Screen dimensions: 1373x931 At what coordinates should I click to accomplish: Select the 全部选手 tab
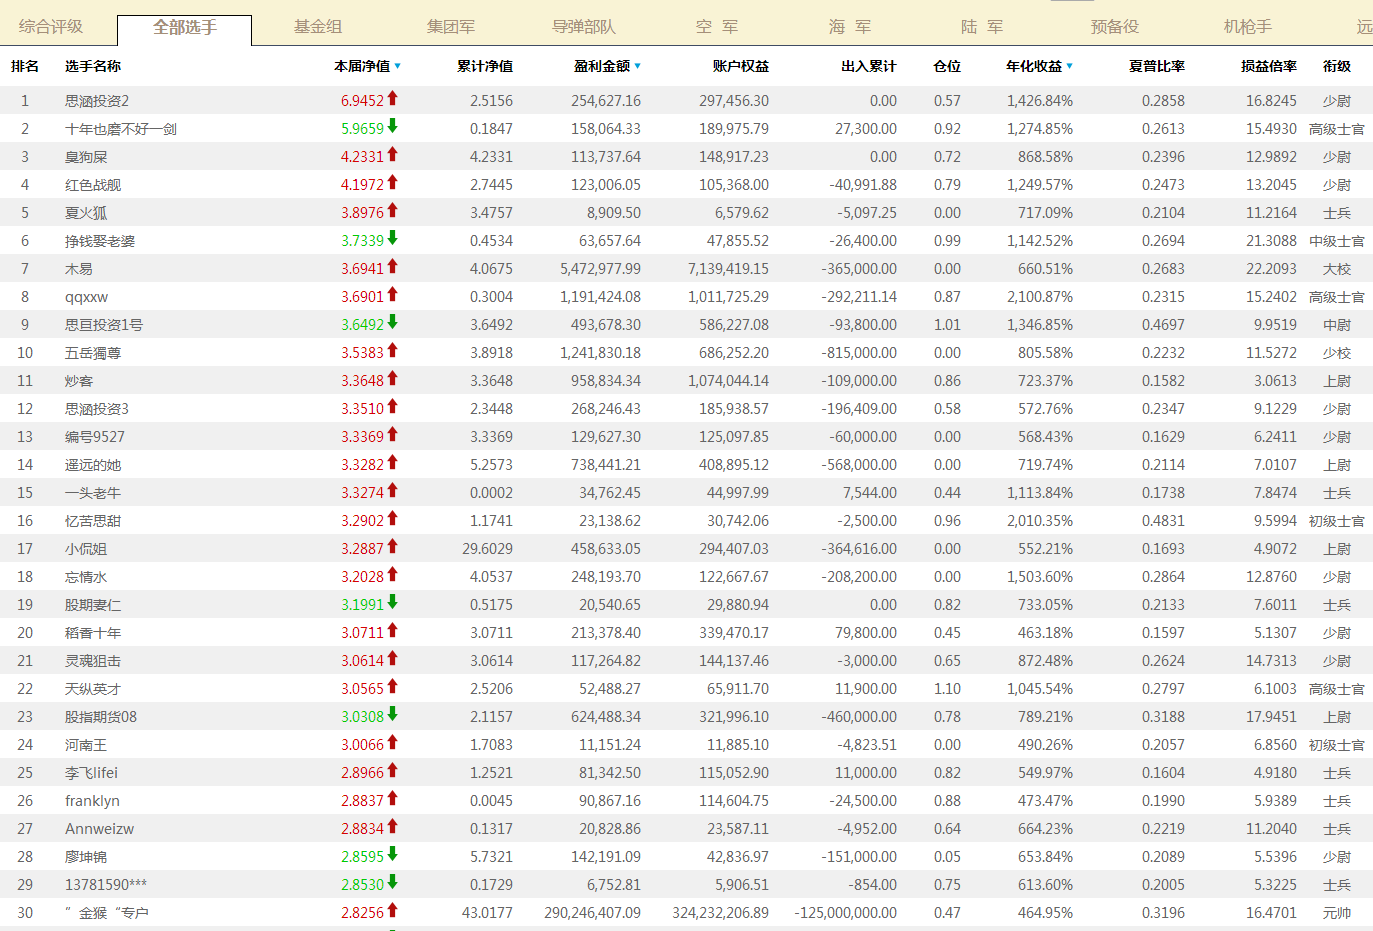[x=184, y=28]
